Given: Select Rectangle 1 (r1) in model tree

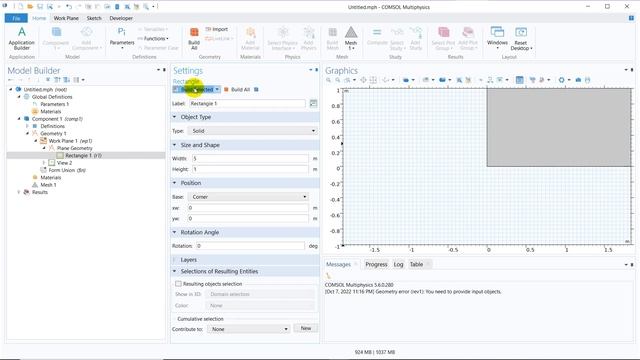Looking at the screenshot, I should coord(83,156).
